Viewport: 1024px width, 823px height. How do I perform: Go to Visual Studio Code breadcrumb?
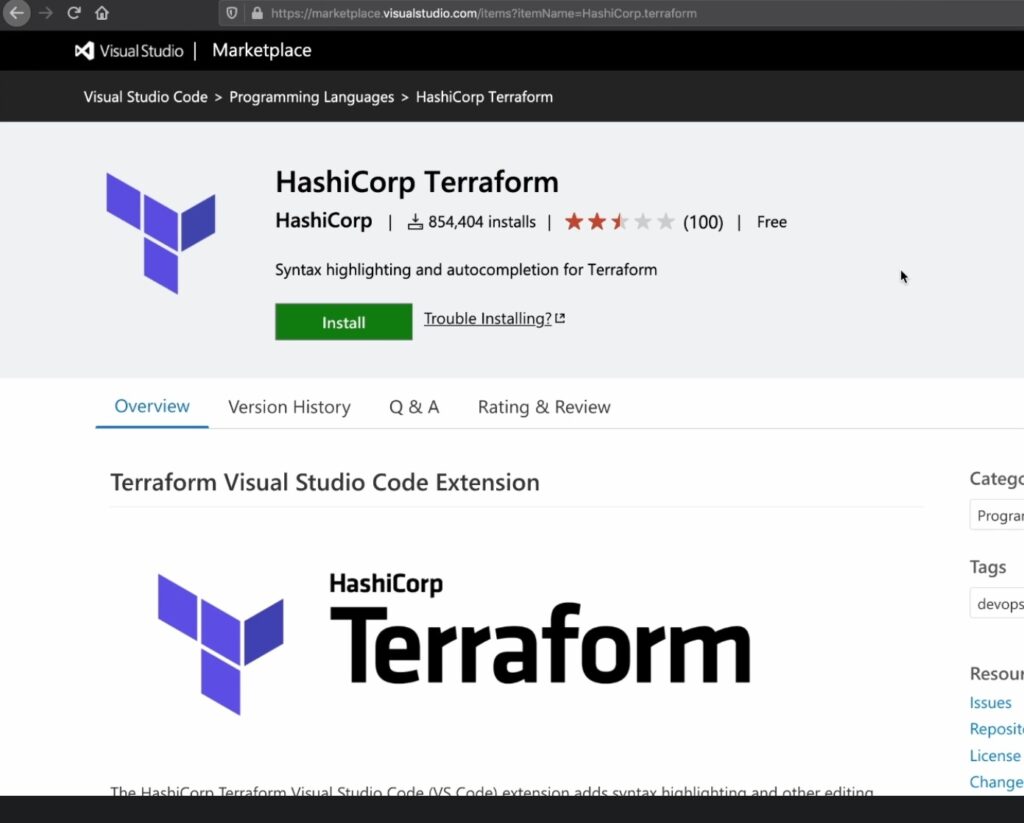click(146, 97)
